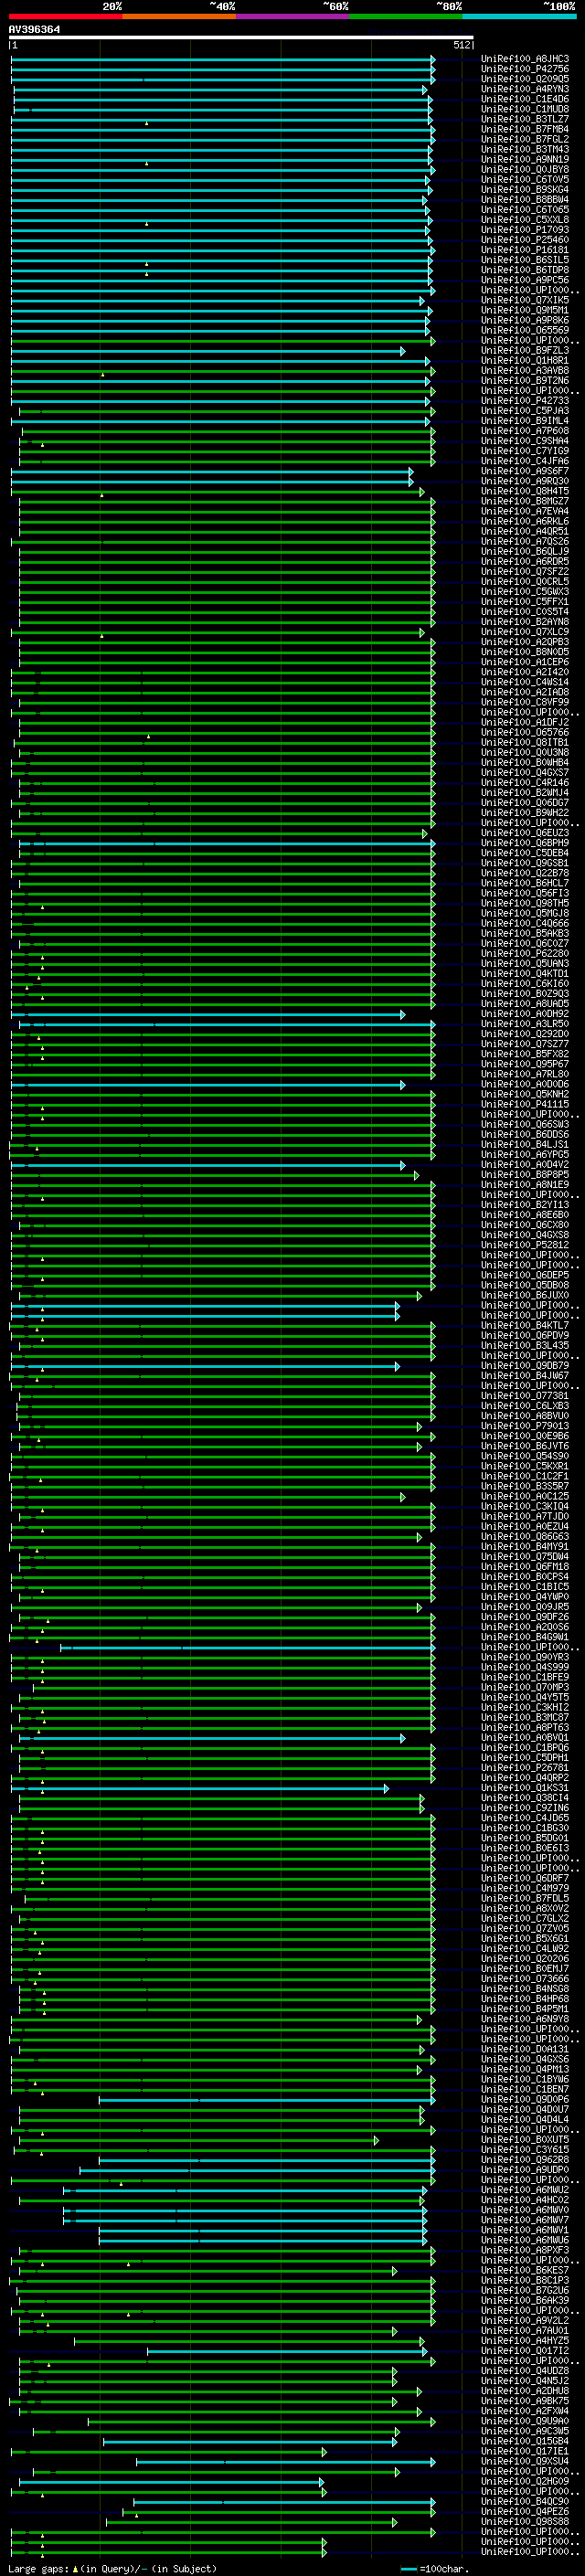Click the 512 end position on the ruler
This screenshot has width=585, height=2576.
coord(461,46)
